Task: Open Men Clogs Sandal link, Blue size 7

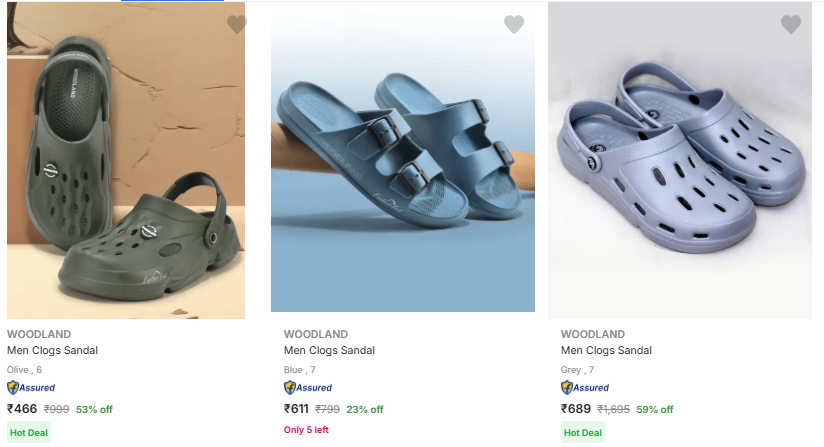Action: [329, 350]
